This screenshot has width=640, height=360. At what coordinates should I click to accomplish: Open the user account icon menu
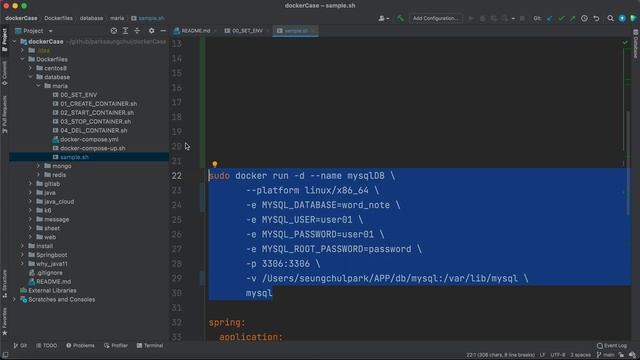click(383, 18)
